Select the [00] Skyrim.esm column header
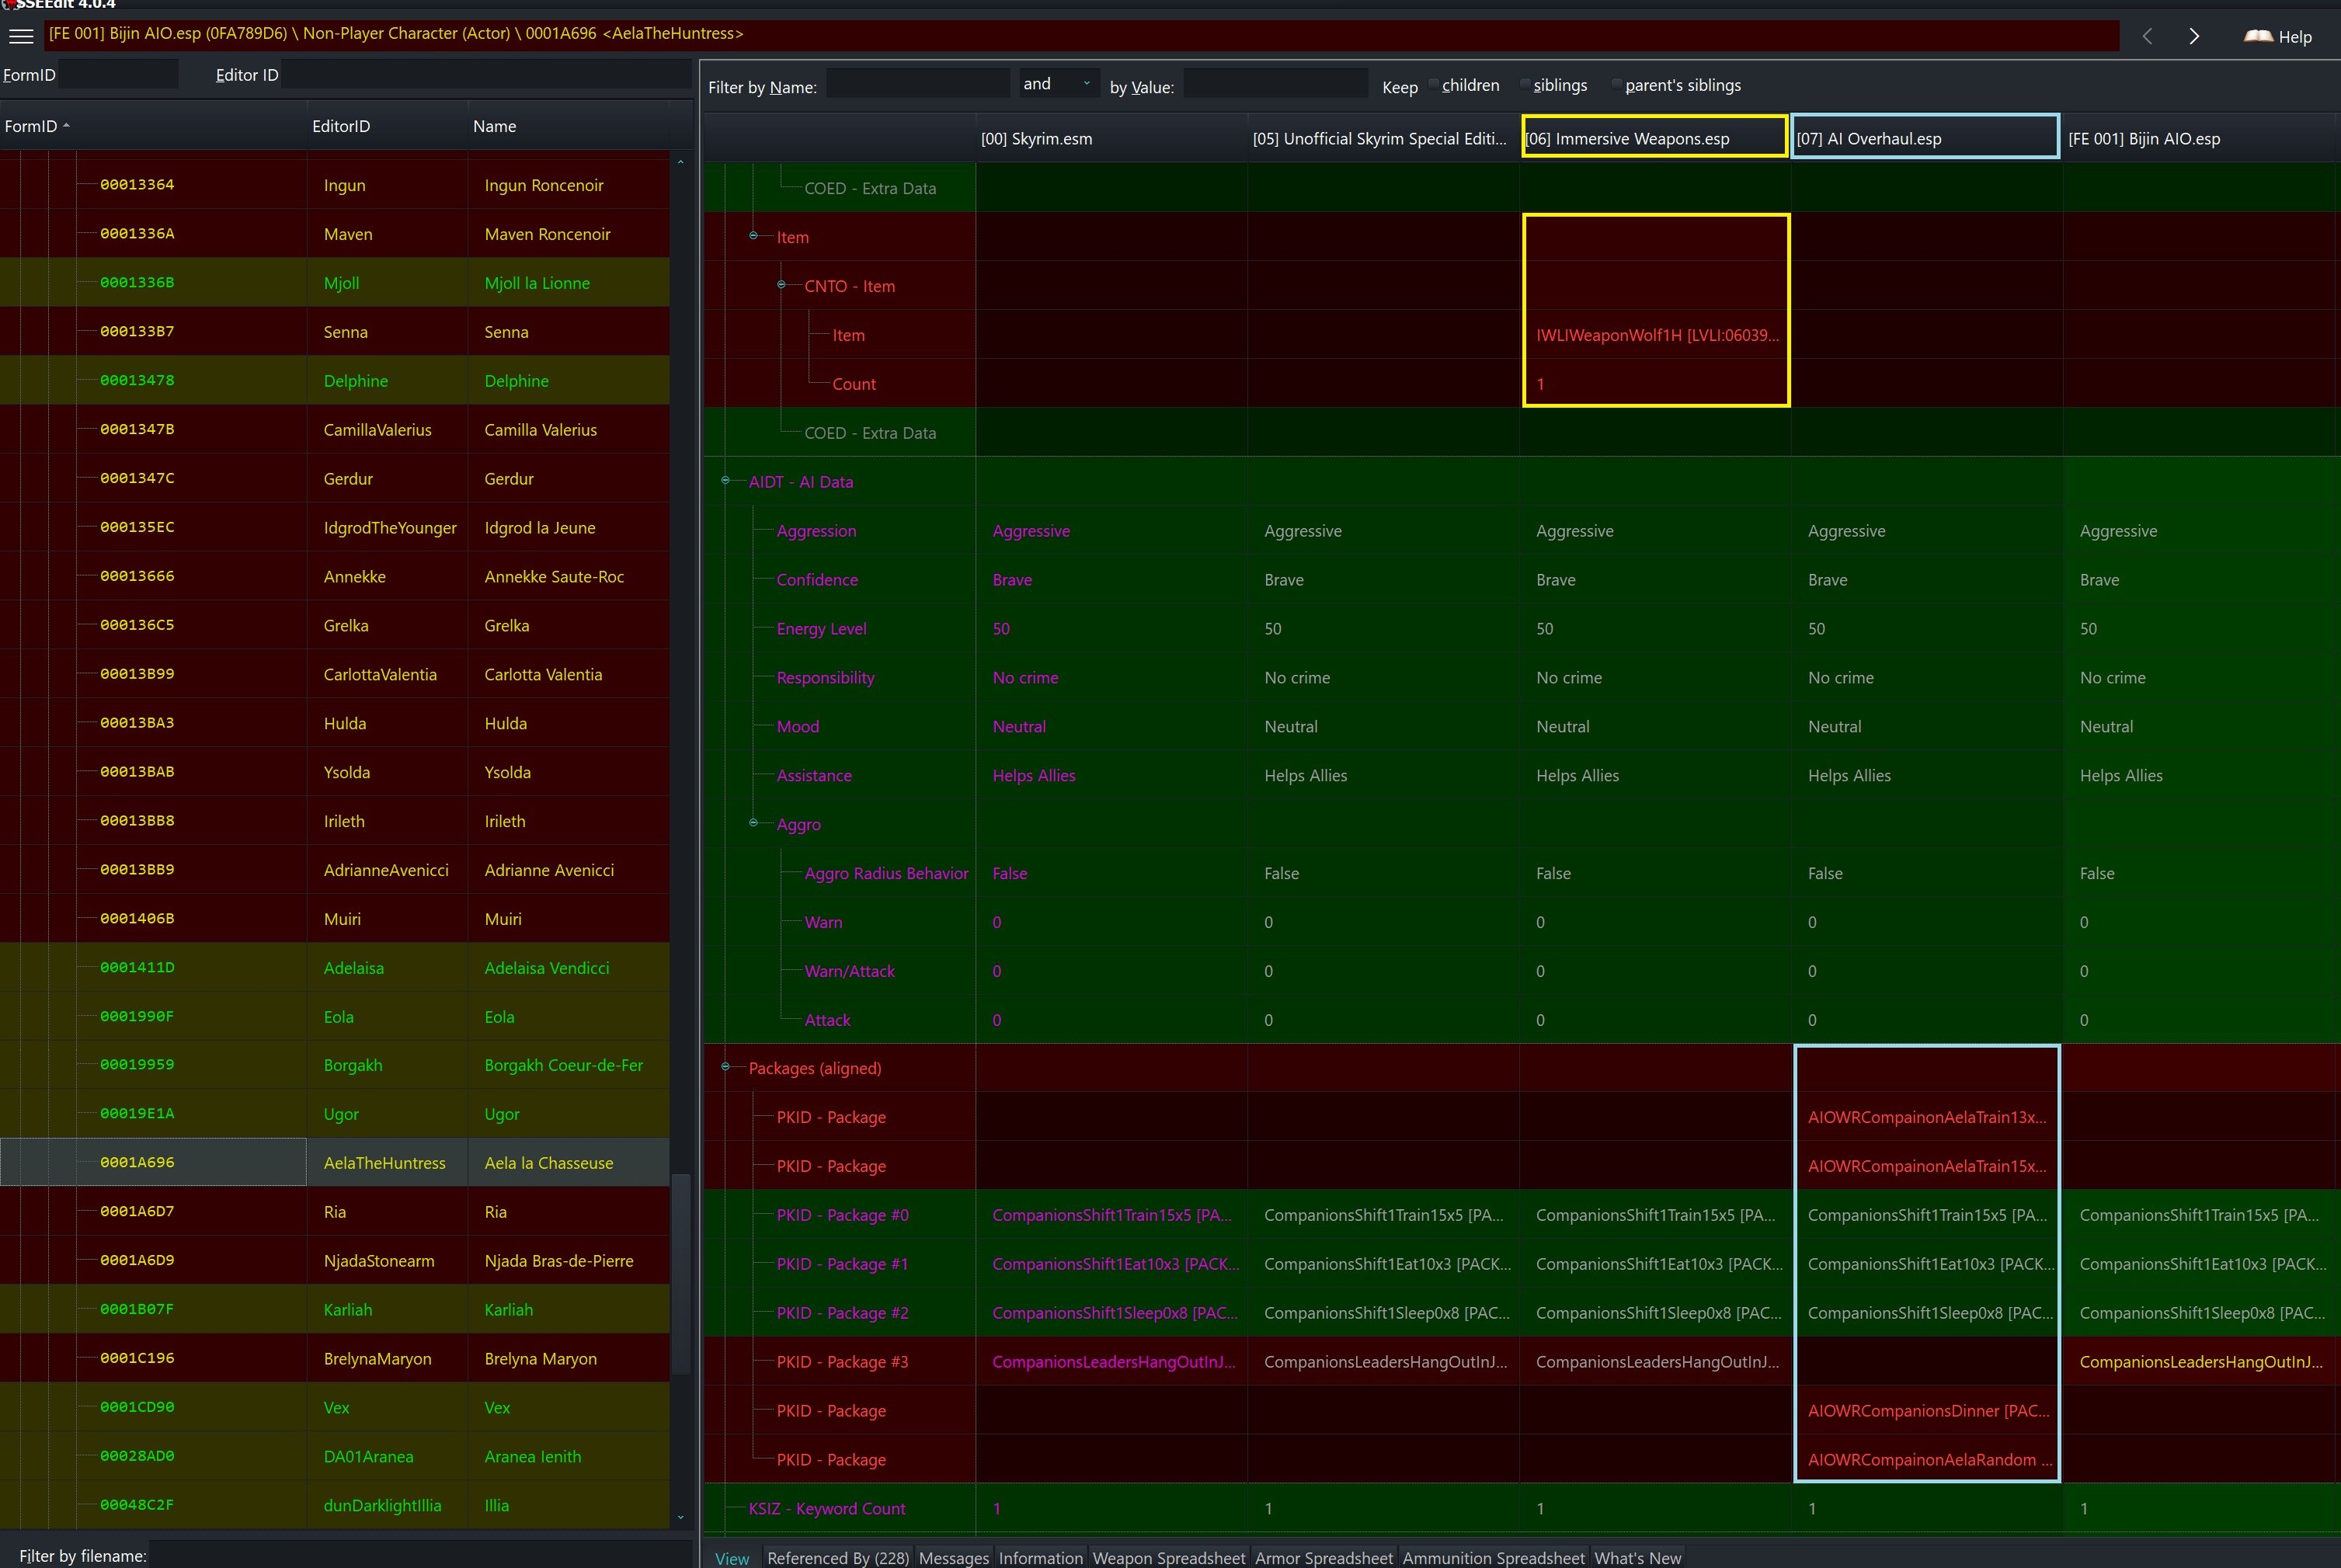Image resolution: width=2341 pixels, height=1568 pixels. tap(1111, 138)
